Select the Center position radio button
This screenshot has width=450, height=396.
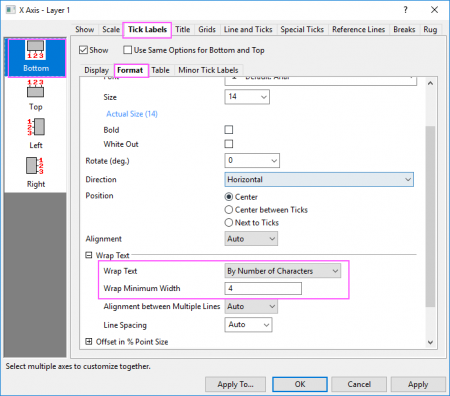point(229,197)
